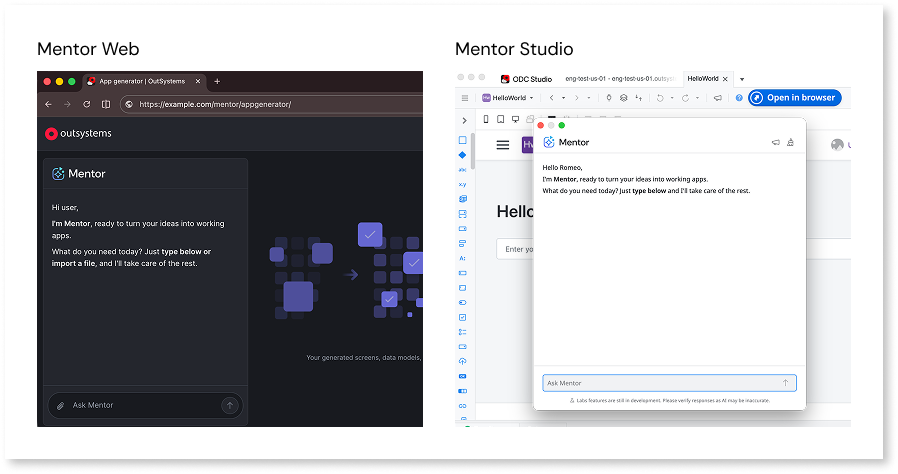Click megaphone feedback icon in Studio toolbar
Image resolution: width=898 pixels, height=474 pixels.
pos(718,98)
